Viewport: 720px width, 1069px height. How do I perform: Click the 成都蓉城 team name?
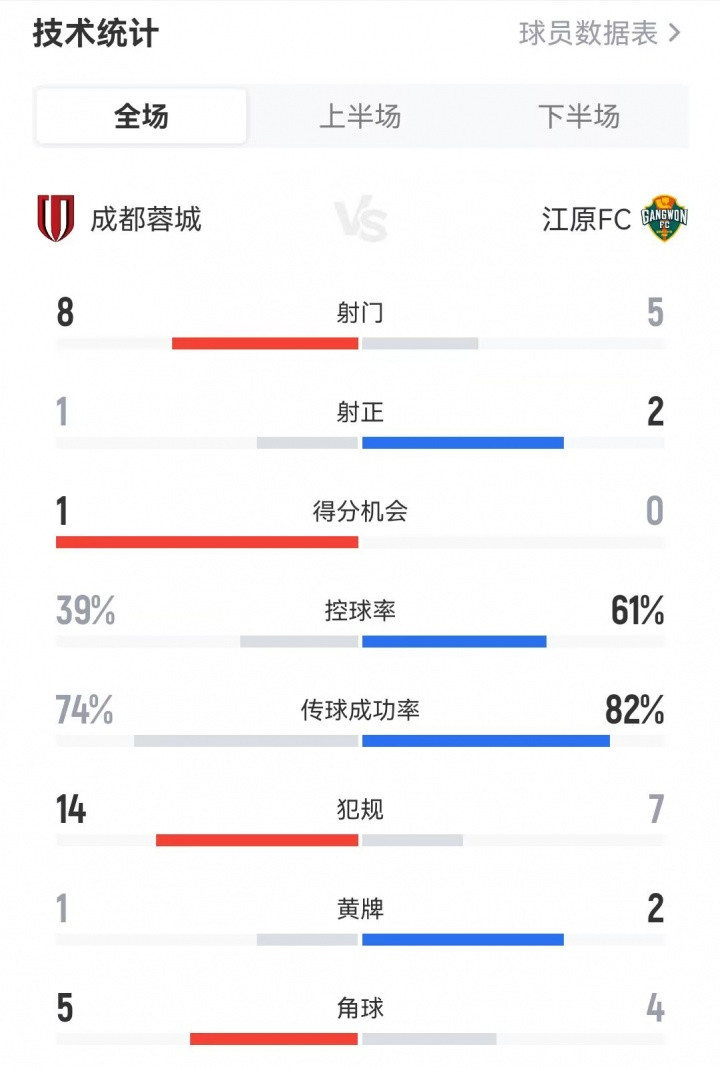(146, 219)
